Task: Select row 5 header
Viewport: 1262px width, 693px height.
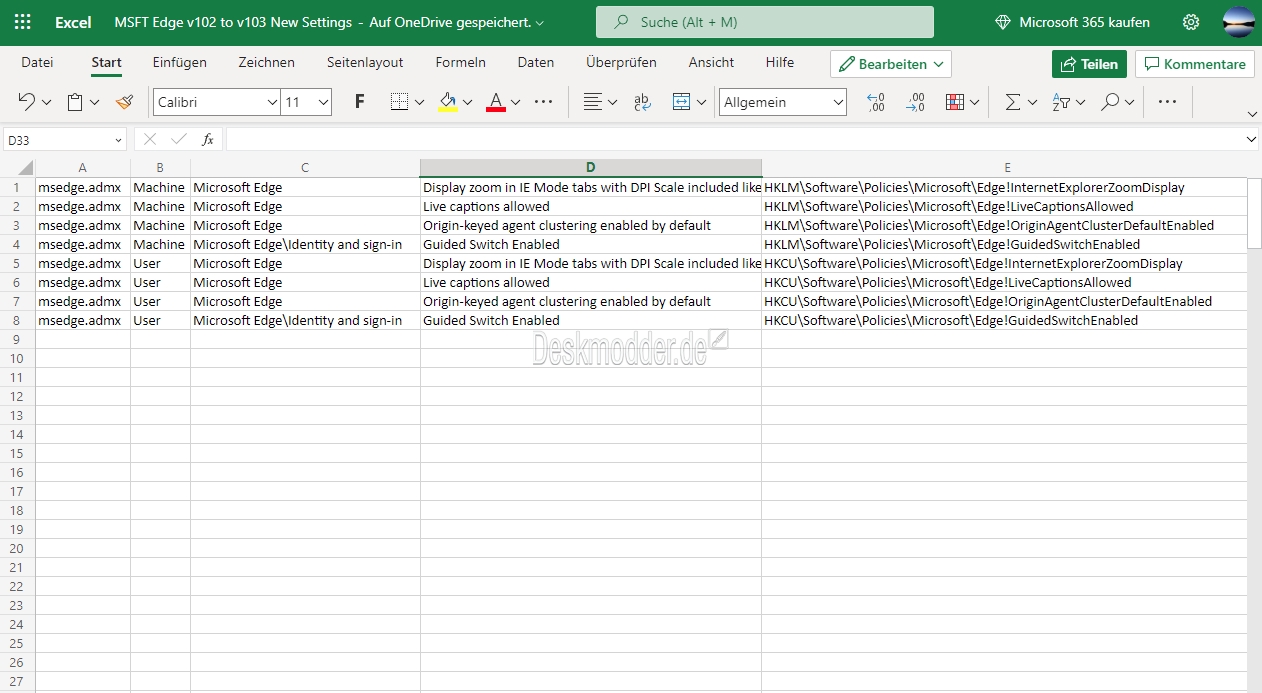Action: point(17,264)
